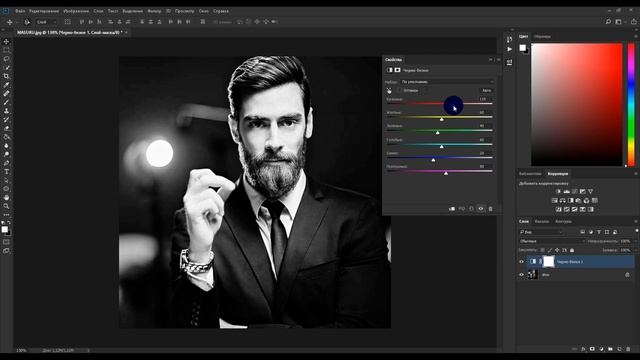
Task: Toggle lock transparent pixels in Layers panel
Action: 542,250
